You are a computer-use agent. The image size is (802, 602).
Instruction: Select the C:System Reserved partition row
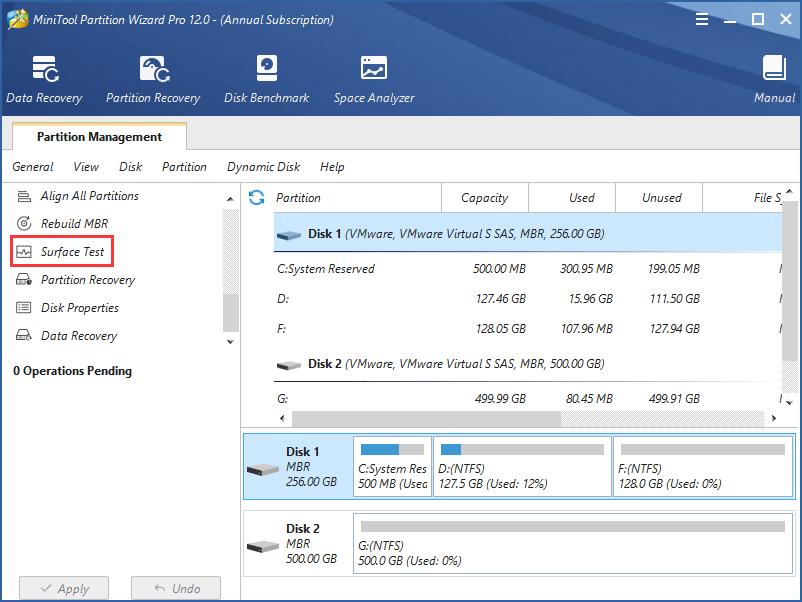528,269
